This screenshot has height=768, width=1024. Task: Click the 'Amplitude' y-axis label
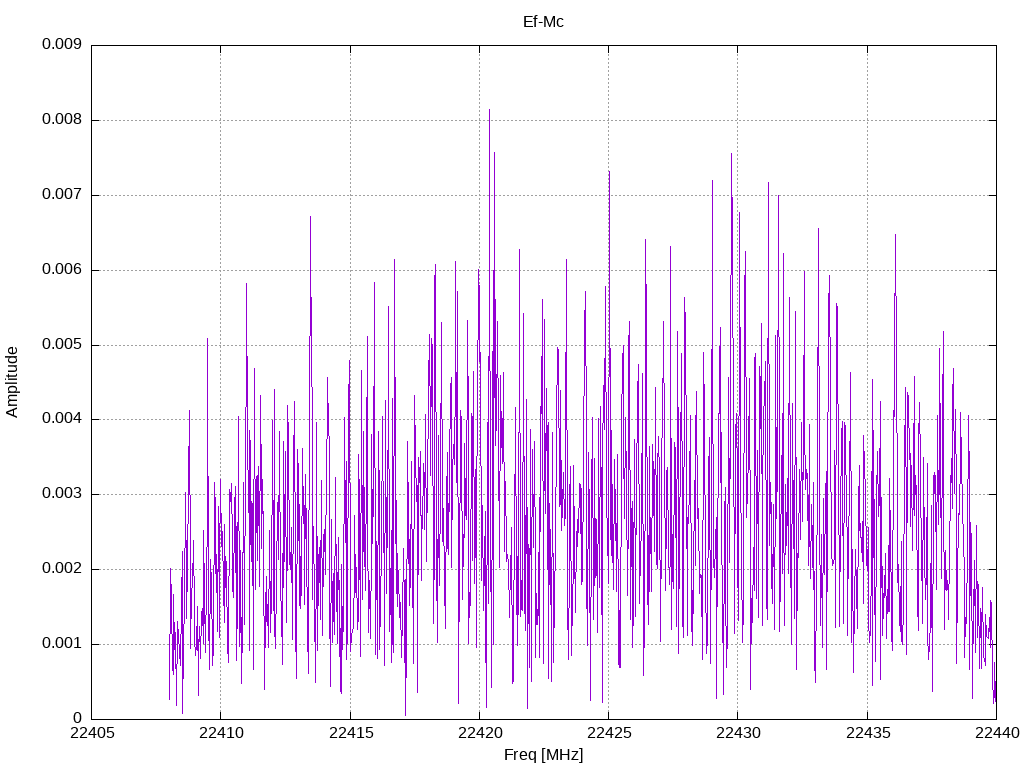[x=12, y=382]
